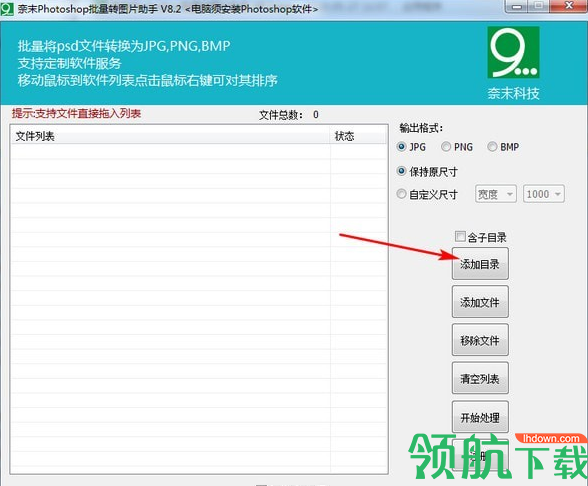The height and width of the screenshot is (486, 588).
Task: Close the window
Action: coord(568,6)
